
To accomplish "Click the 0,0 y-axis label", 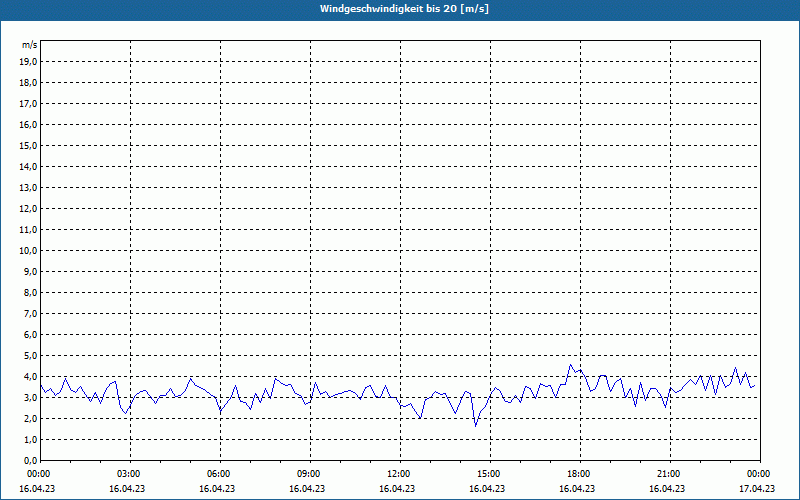I will coord(30,460).
